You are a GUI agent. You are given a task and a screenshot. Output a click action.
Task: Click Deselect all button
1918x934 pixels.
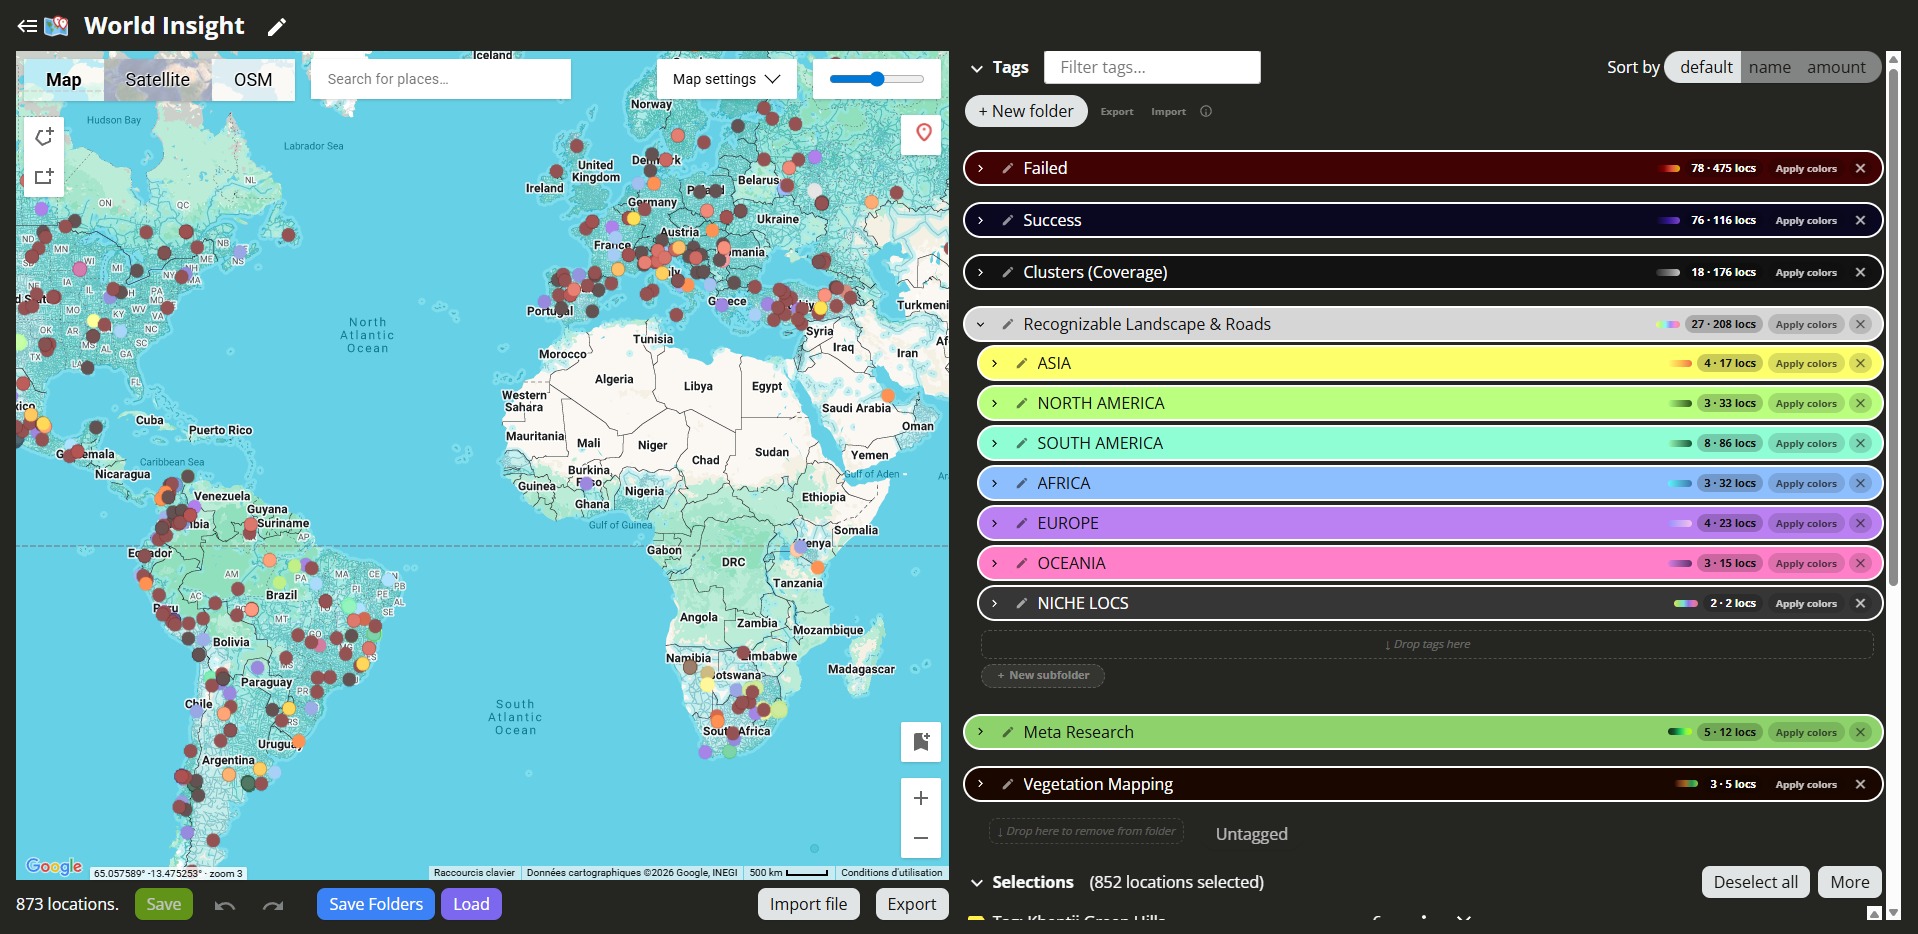click(1755, 882)
